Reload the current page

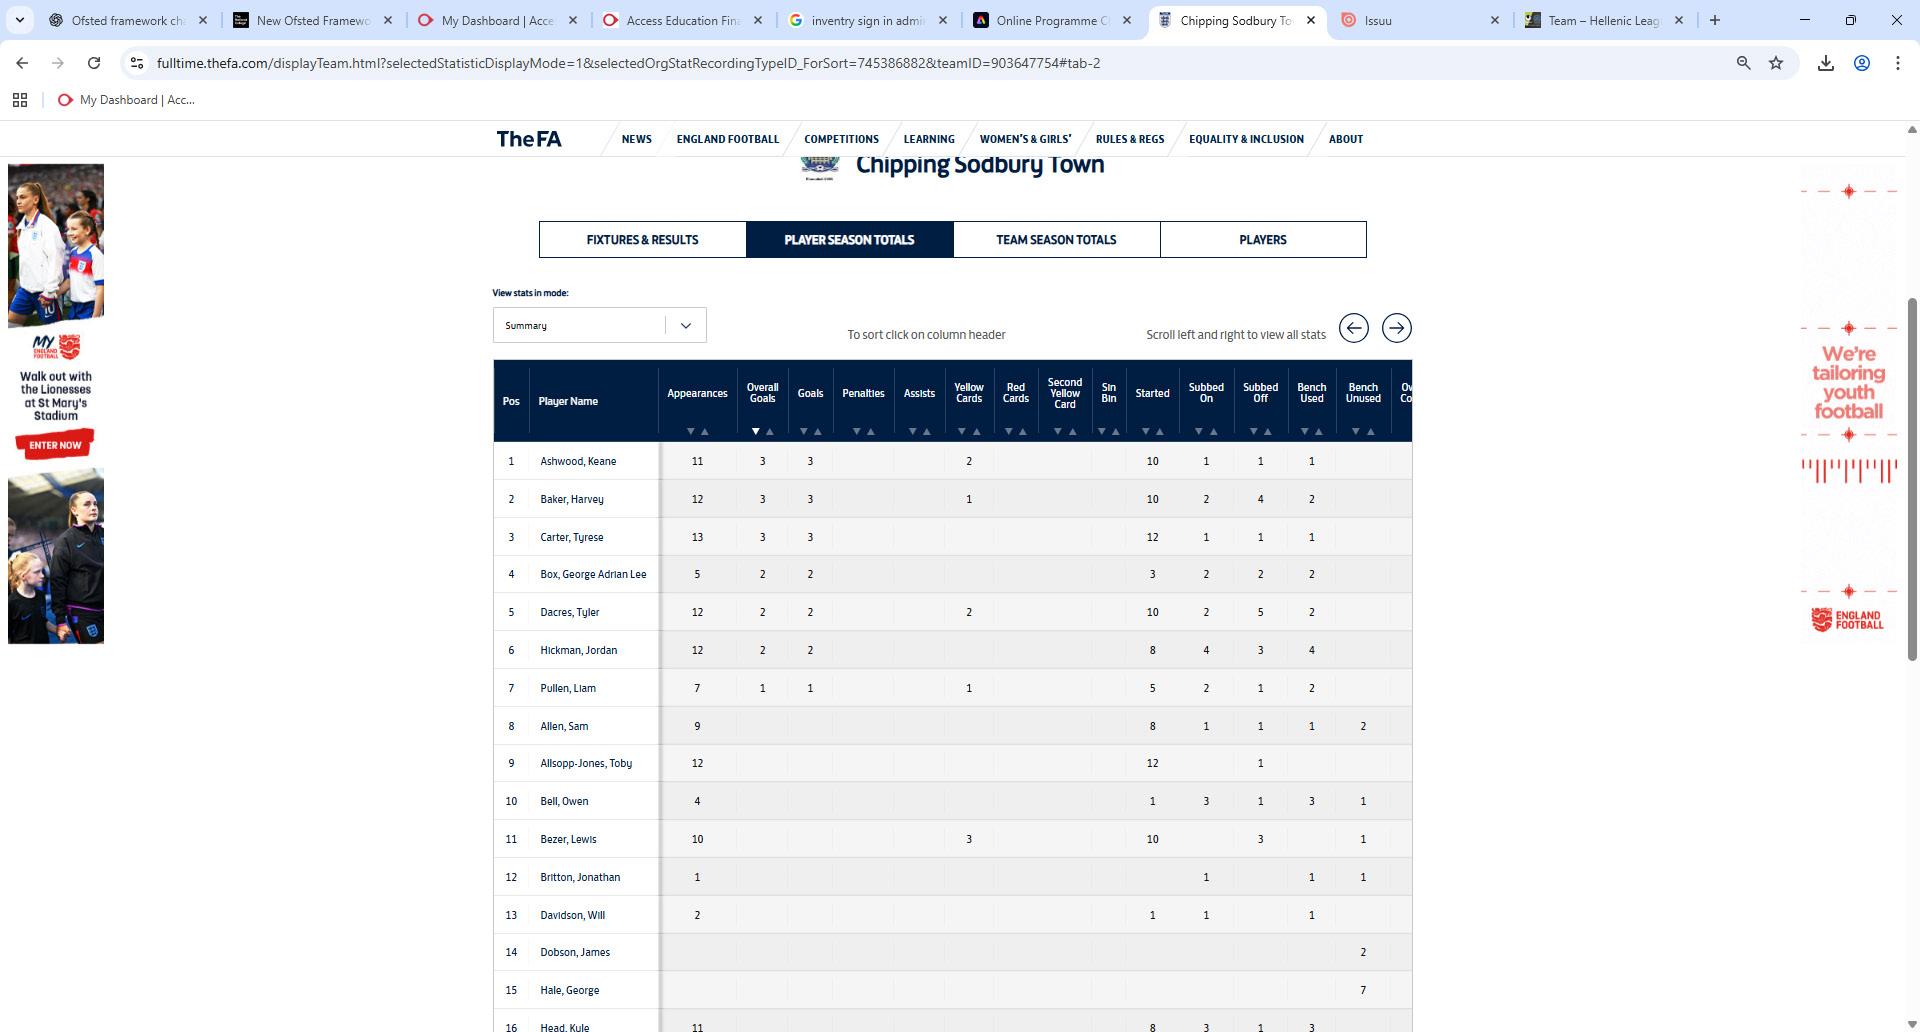pyautogui.click(x=94, y=63)
